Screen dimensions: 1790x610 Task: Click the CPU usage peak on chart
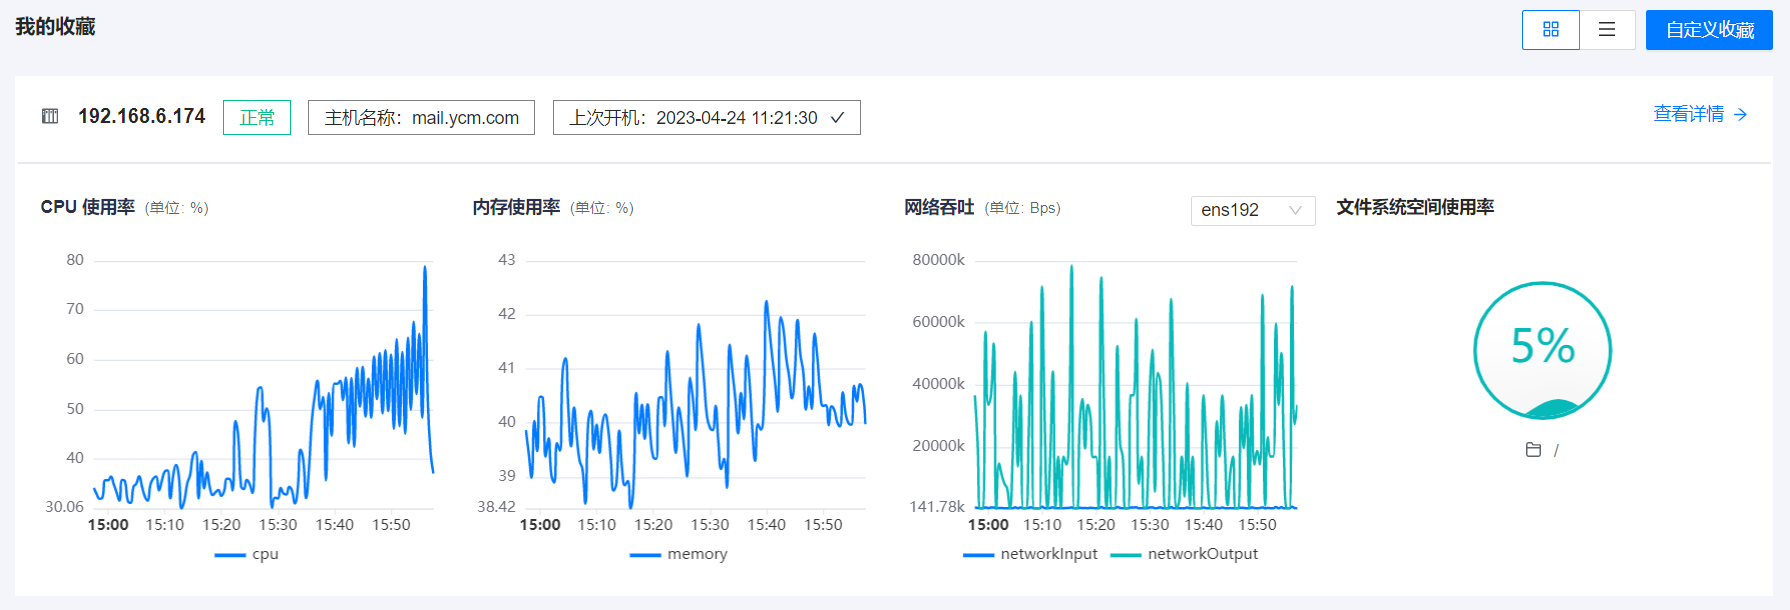coord(425,268)
